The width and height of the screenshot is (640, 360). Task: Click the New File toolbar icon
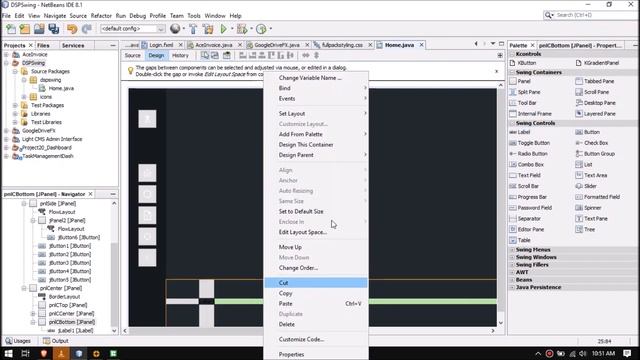(11, 29)
